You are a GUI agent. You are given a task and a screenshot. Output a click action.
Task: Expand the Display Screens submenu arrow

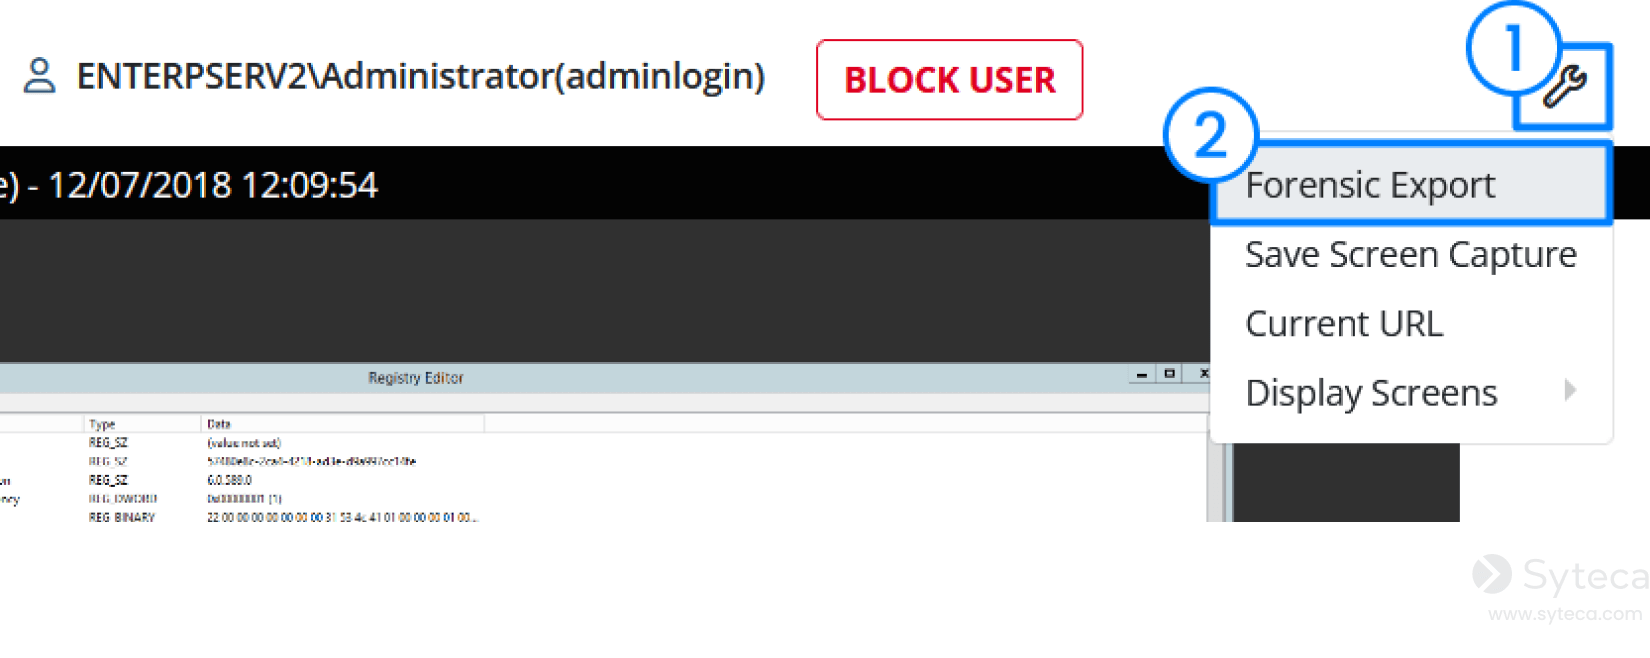(x=1570, y=391)
